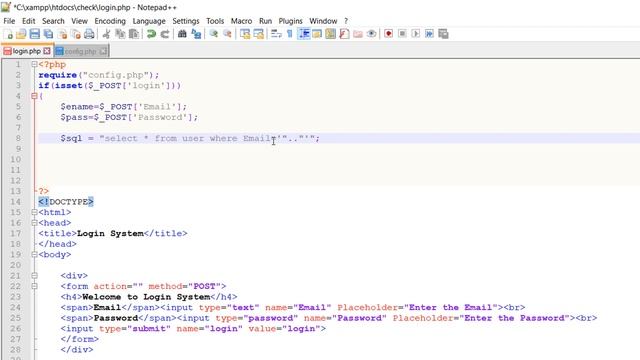Toggle synchronized vertical scrolling
This screenshot has width=640, height=360.
pyautogui.click(x=245, y=34)
